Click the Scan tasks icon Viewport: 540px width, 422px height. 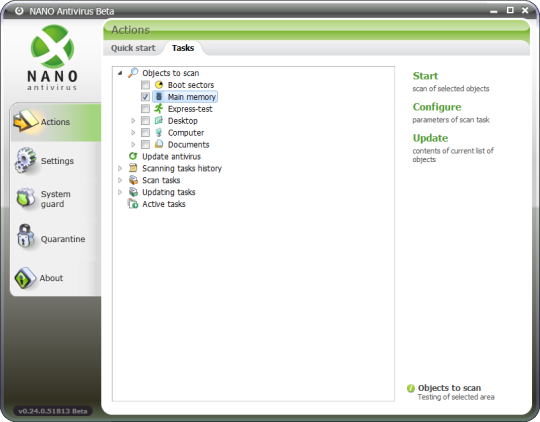pyautogui.click(x=133, y=180)
